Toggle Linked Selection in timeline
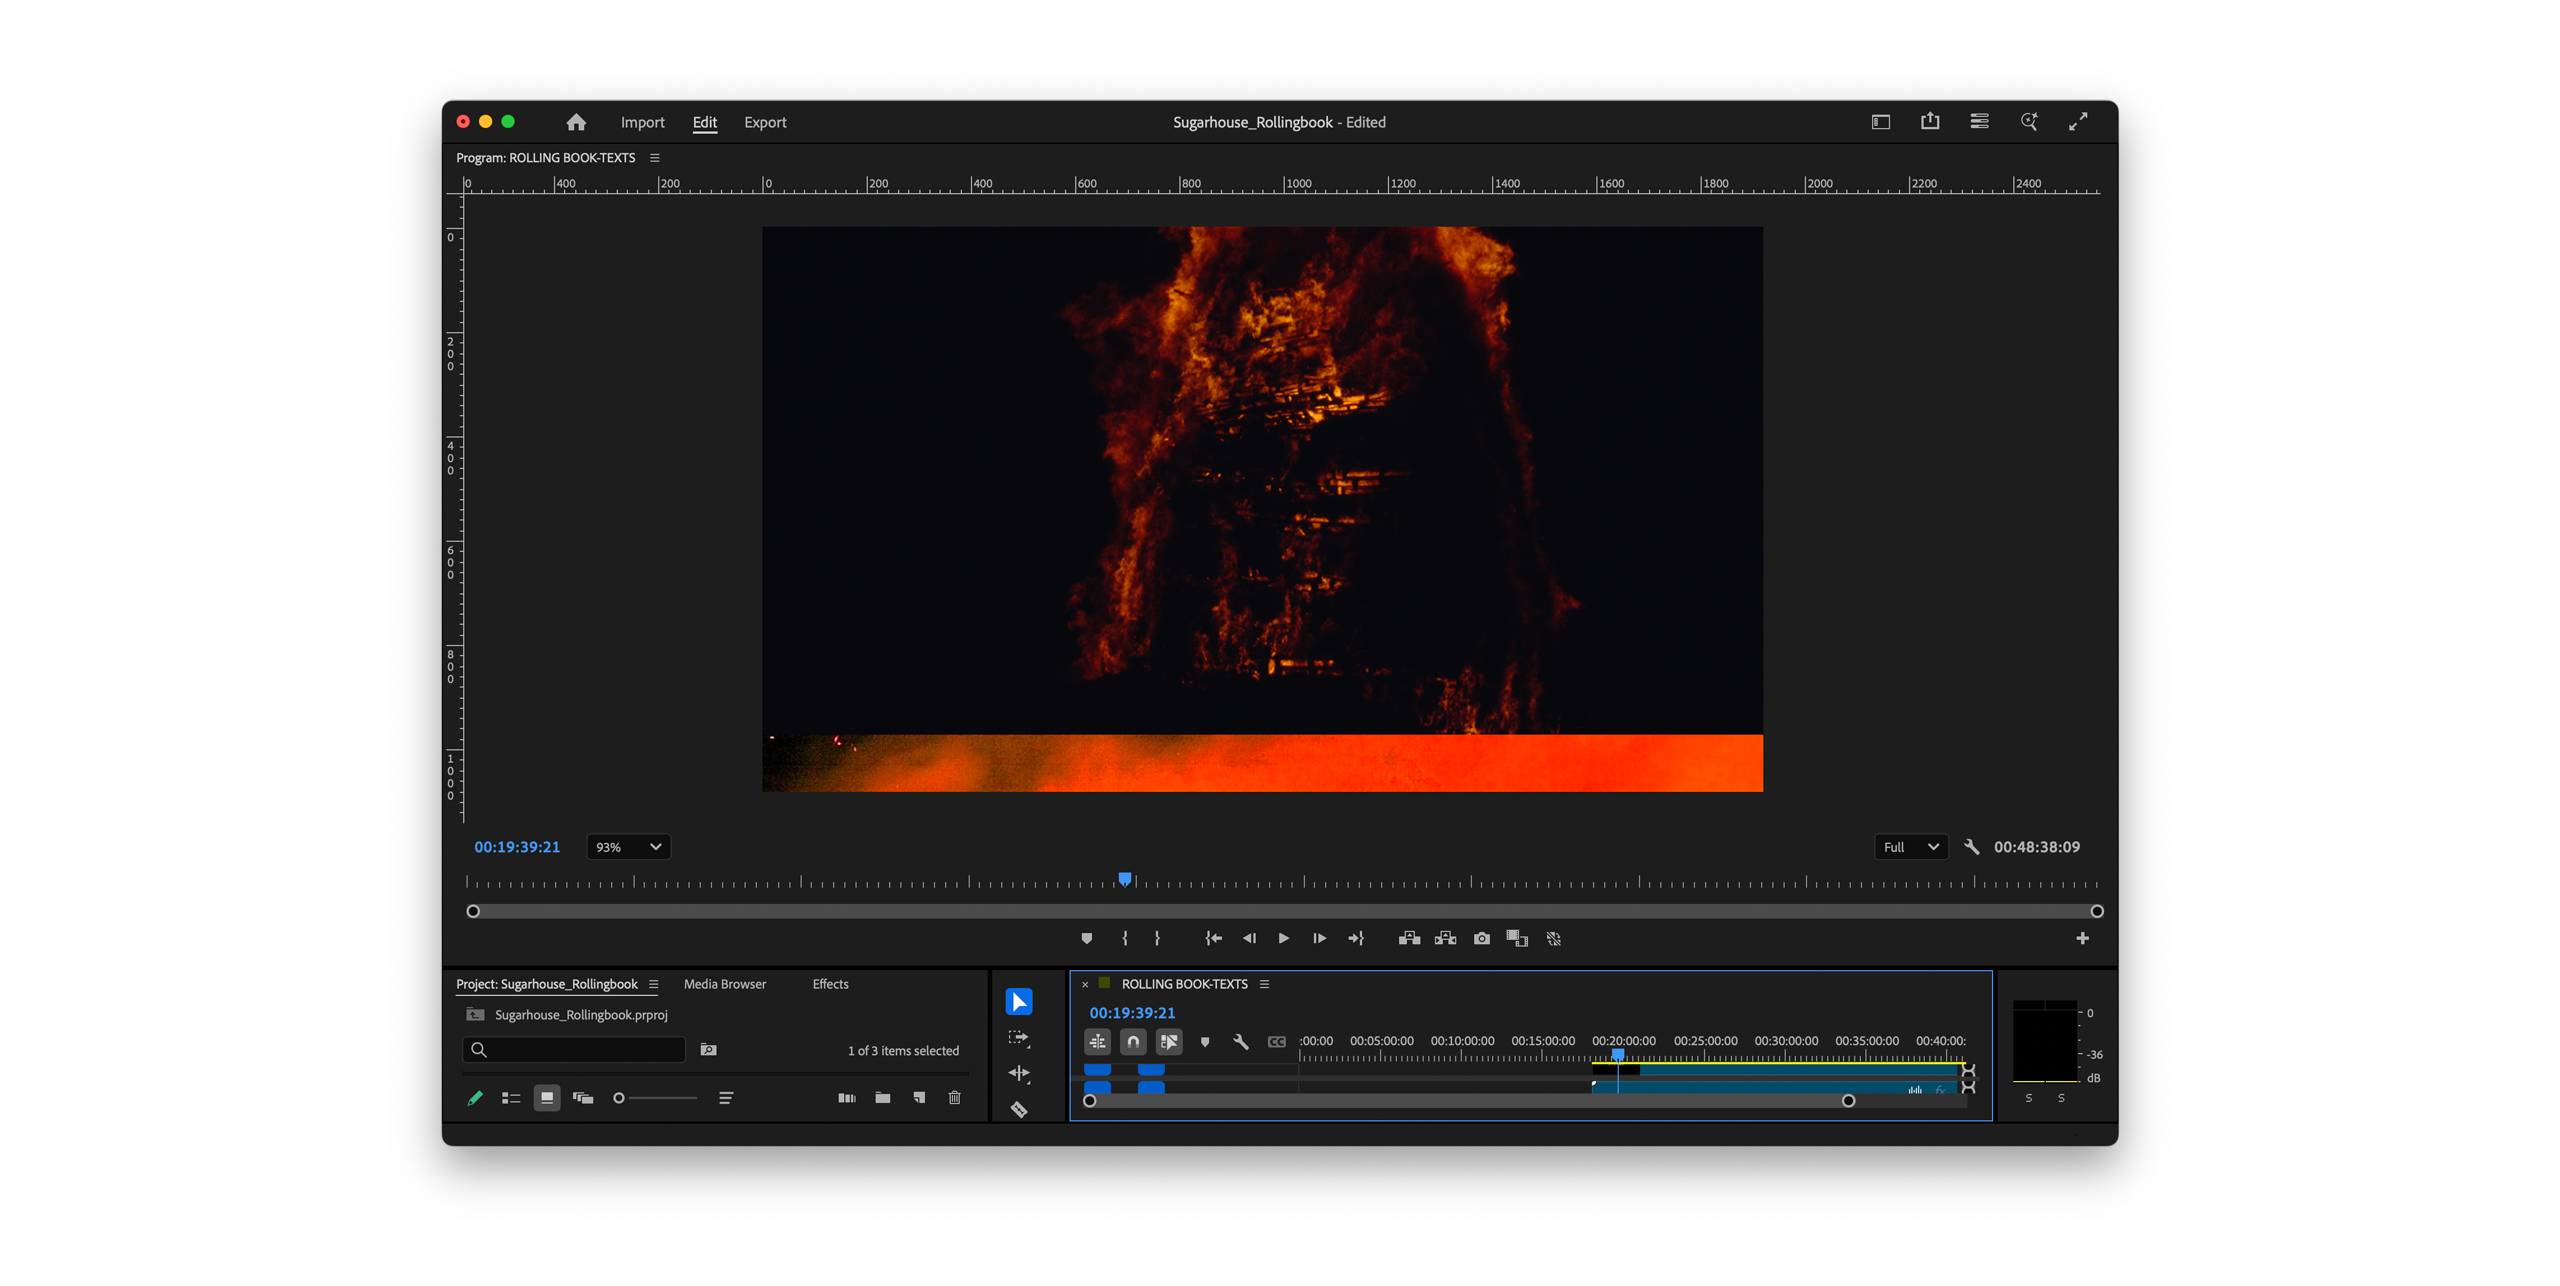 point(1168,1042)
